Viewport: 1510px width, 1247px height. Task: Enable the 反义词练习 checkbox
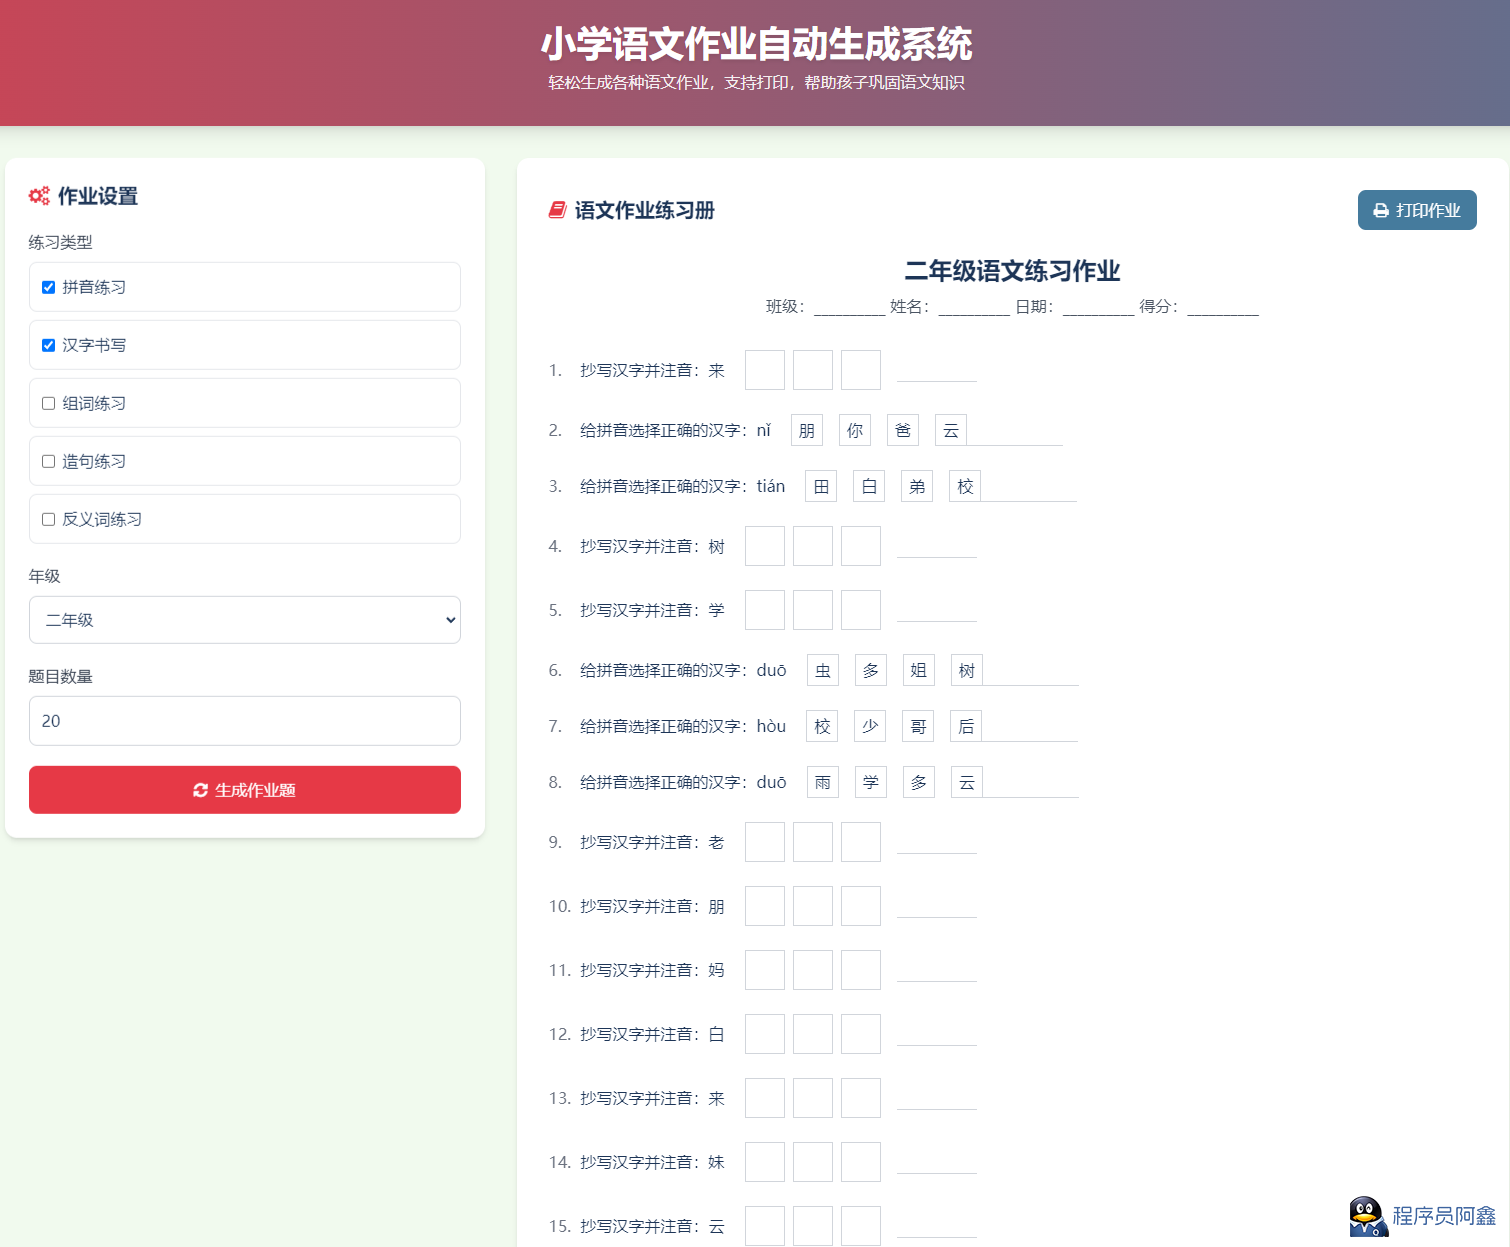coord(48,519)
